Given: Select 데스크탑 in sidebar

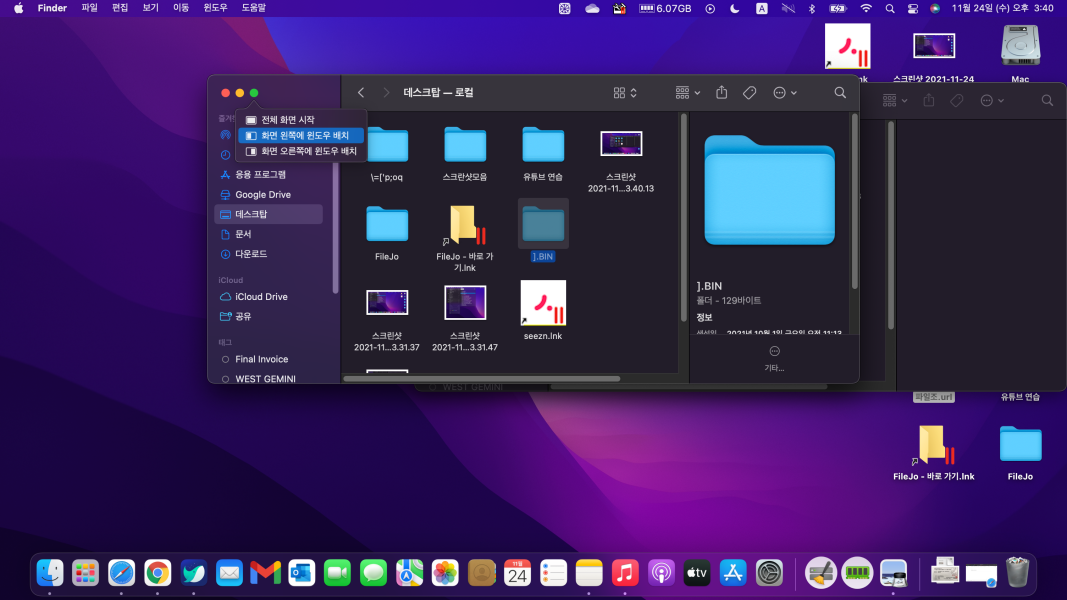Looking at the screenshot, I should [268, 214].
